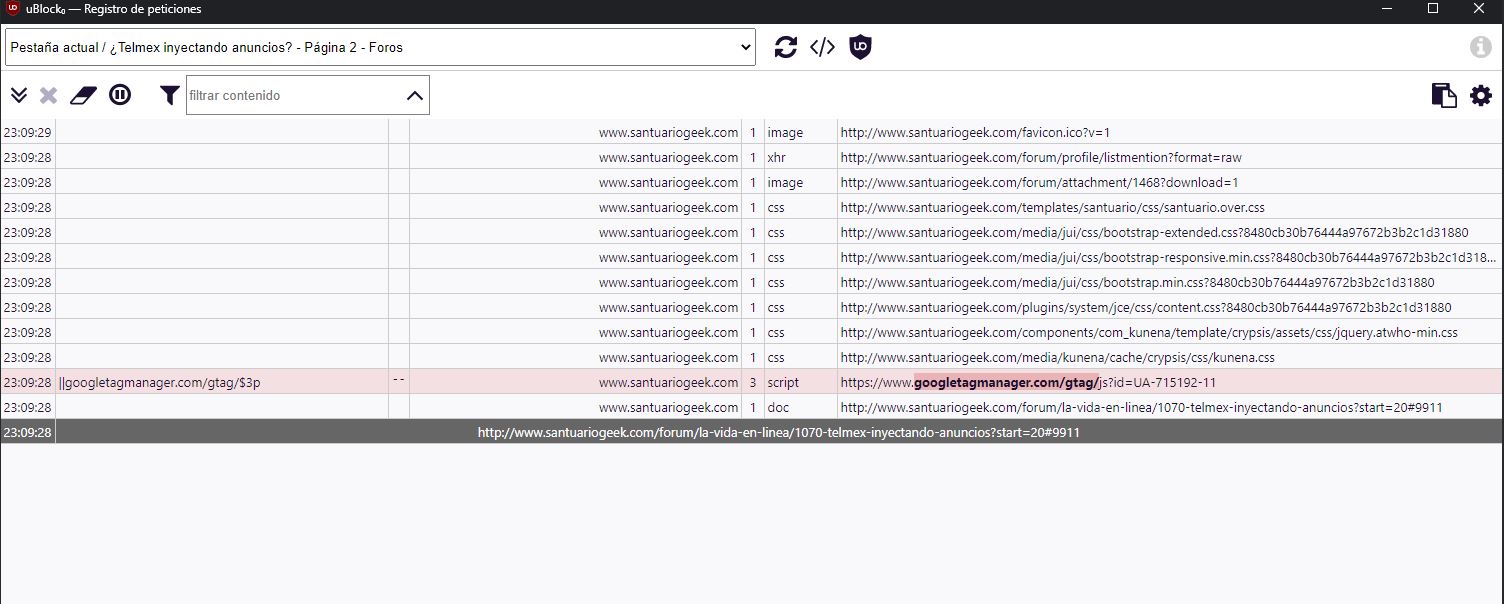Maximize the uBlock logger window
Screen dimensions: 1504x604
click(1432, 9)
